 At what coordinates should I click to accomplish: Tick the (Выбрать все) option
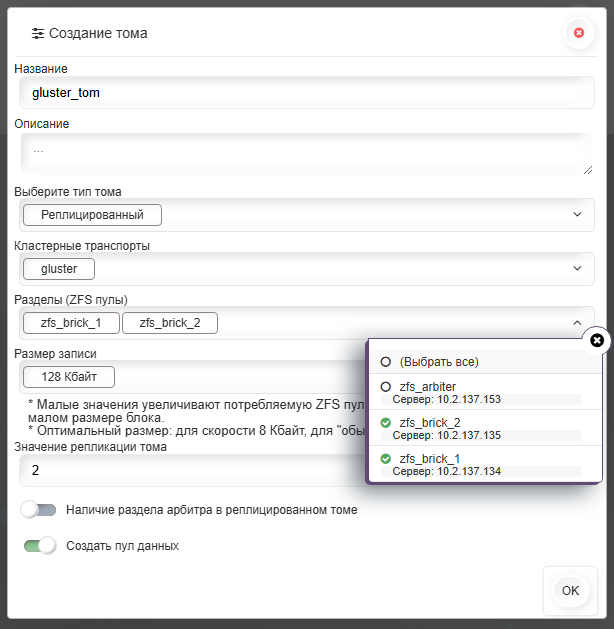(x=385, y=362)
